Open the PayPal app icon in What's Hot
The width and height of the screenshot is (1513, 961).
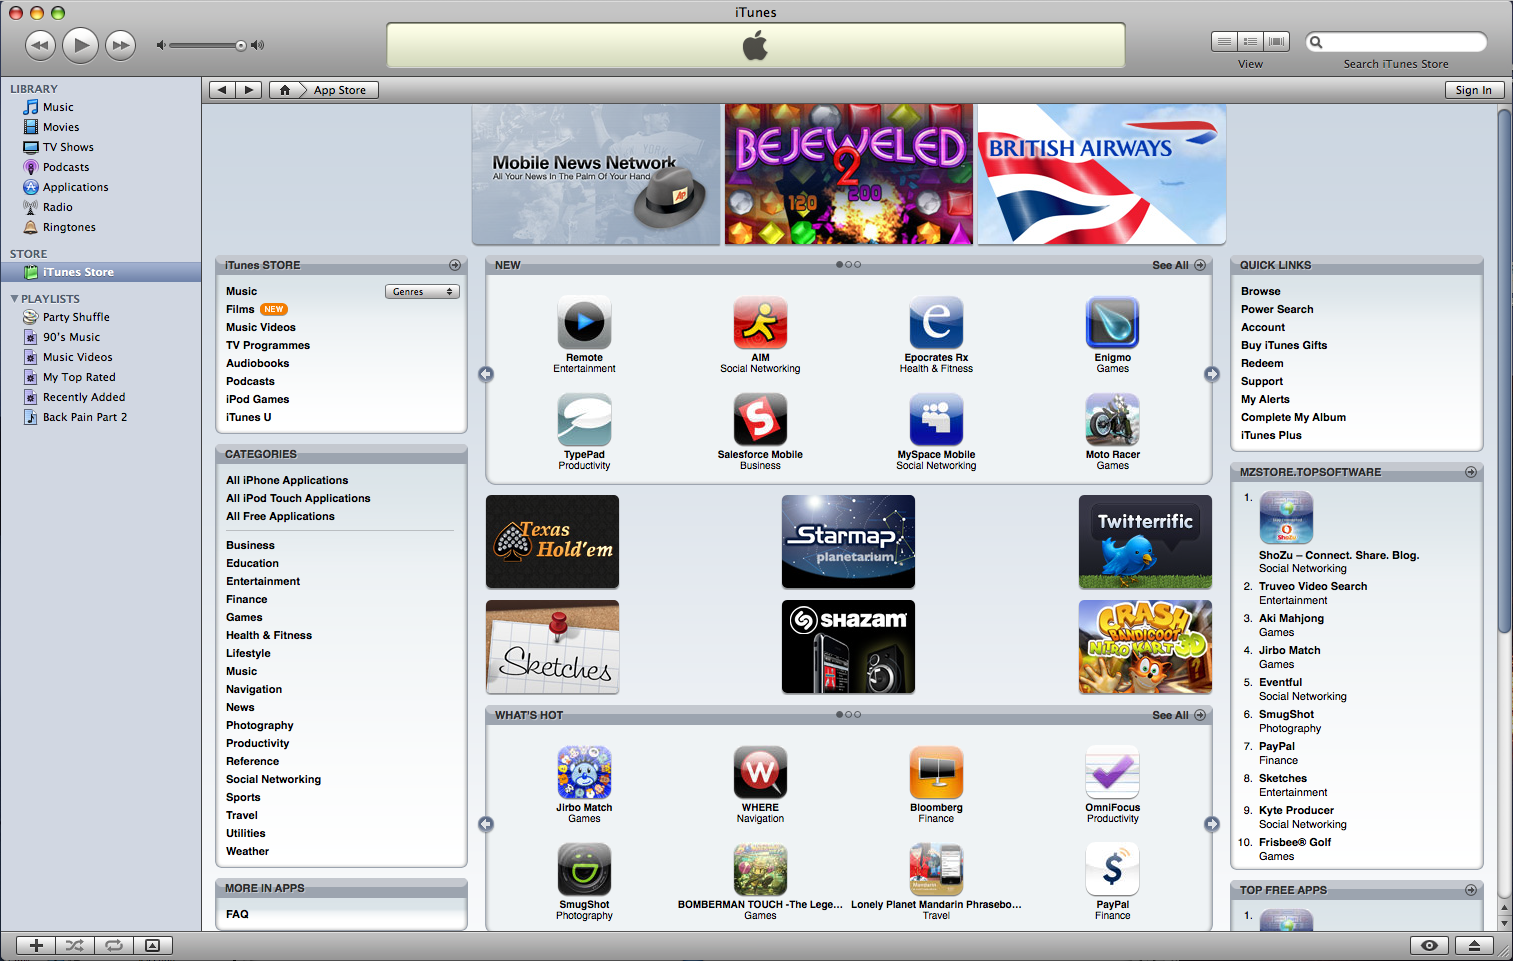[x=1112, y=870]
